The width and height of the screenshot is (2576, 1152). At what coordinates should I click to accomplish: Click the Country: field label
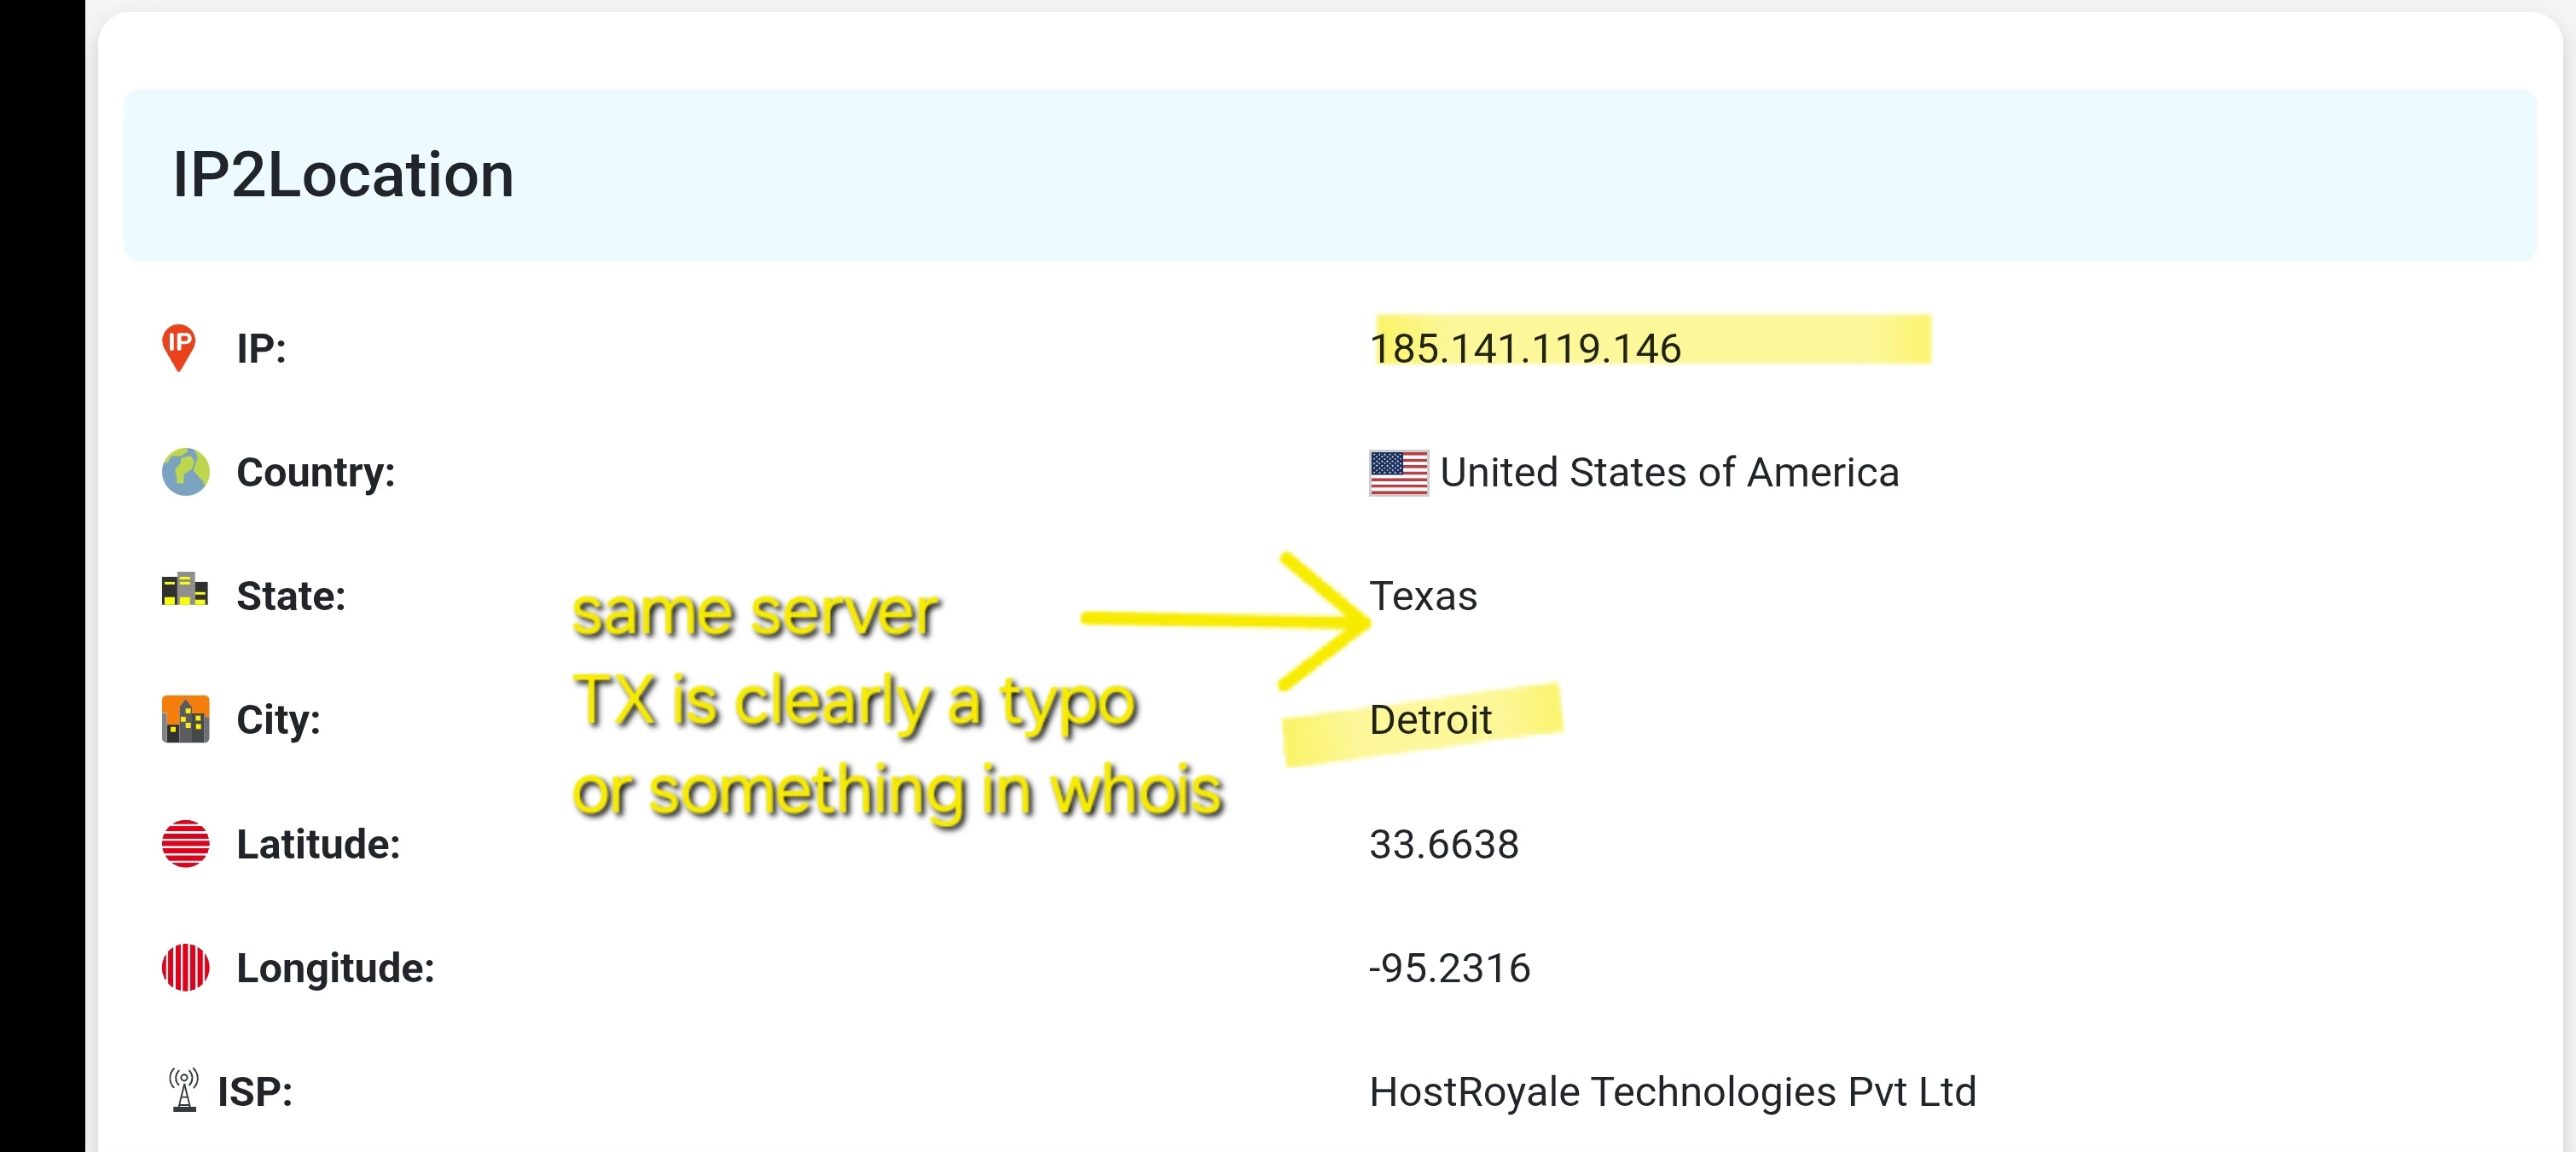(316, 473)
